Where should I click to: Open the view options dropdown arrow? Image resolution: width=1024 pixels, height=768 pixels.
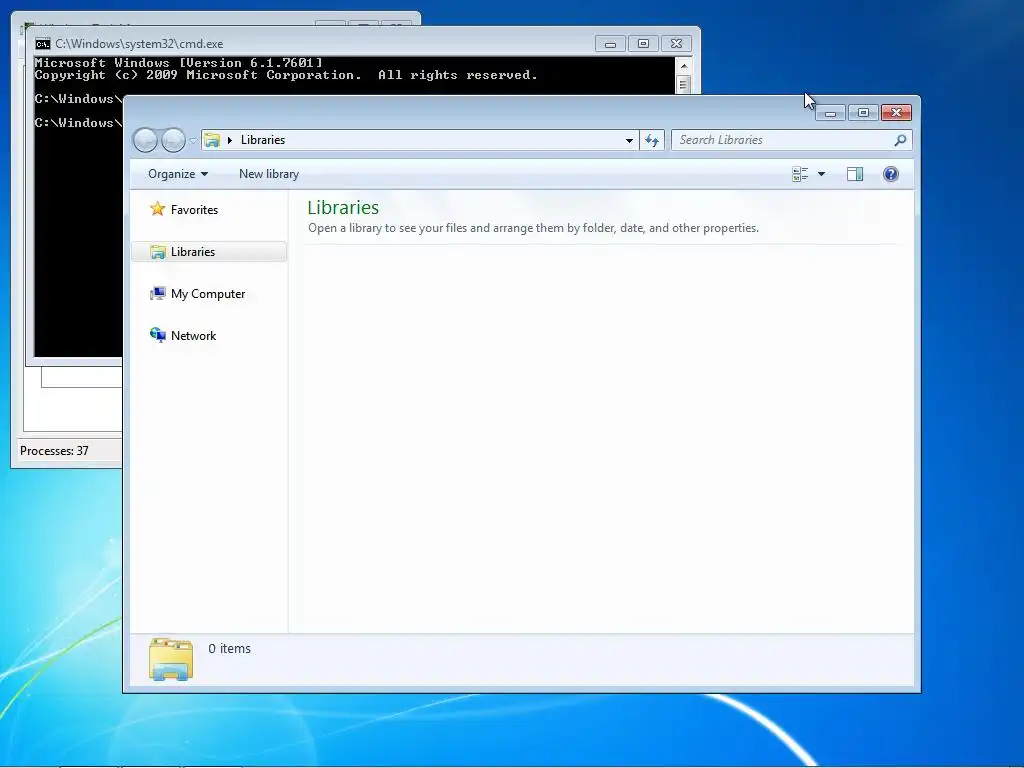822,174
